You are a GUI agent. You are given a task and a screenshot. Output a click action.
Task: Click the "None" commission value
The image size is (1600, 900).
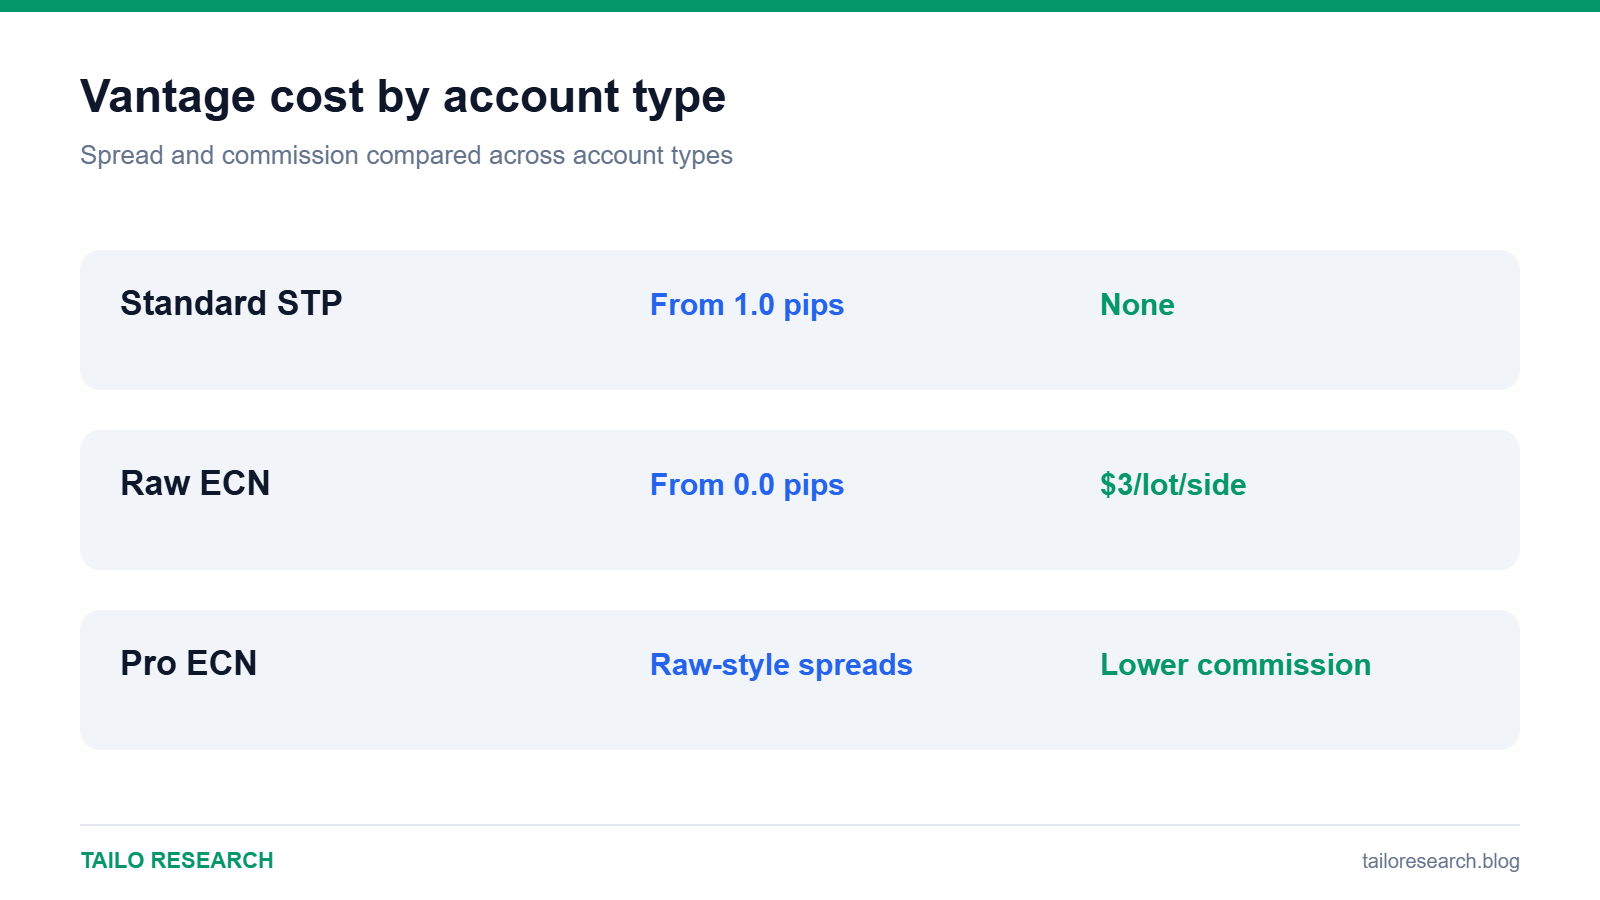(1137, 305)
